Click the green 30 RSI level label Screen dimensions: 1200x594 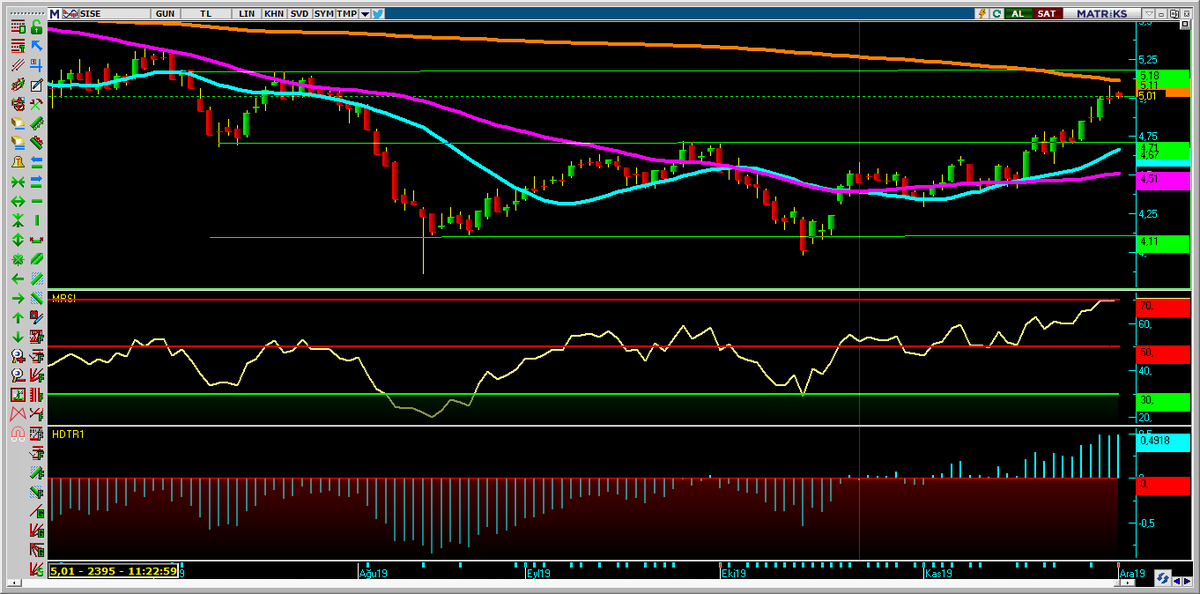click(1162, 400)
